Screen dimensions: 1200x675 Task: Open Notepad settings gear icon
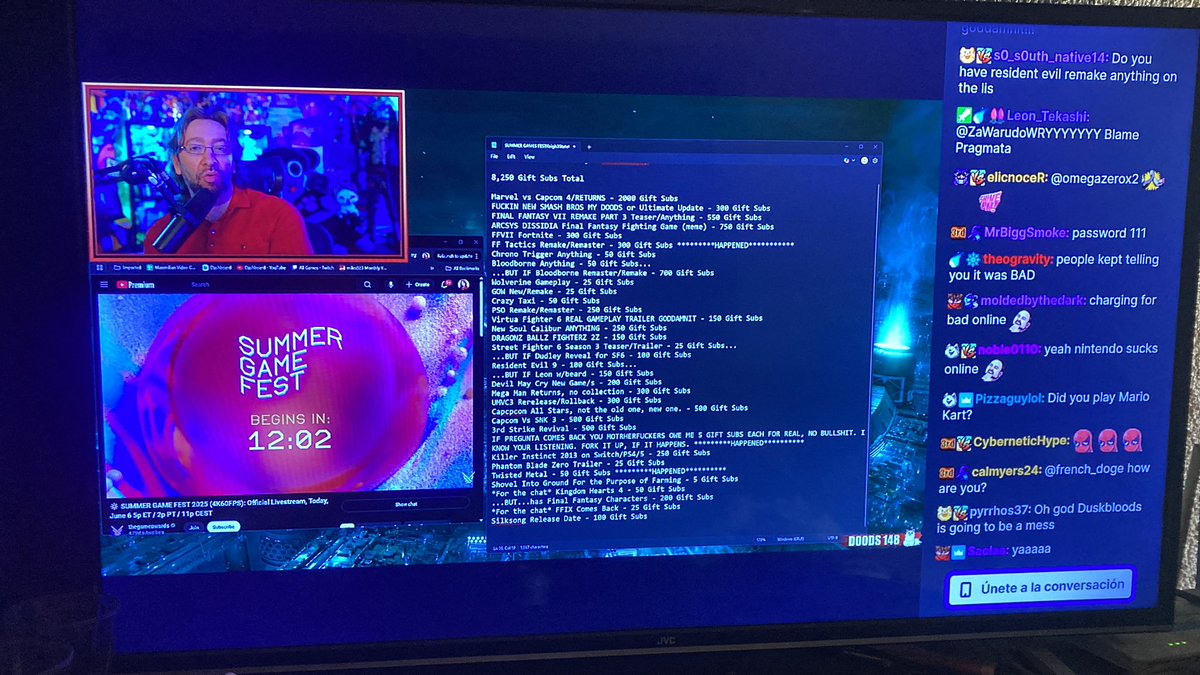click(x=875, y=160)
